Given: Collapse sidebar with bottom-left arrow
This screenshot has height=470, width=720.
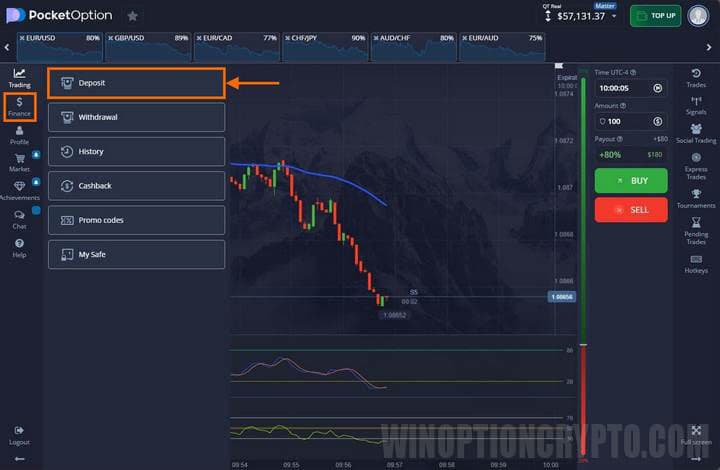Looking at the screenshot, I should (19, 458).
